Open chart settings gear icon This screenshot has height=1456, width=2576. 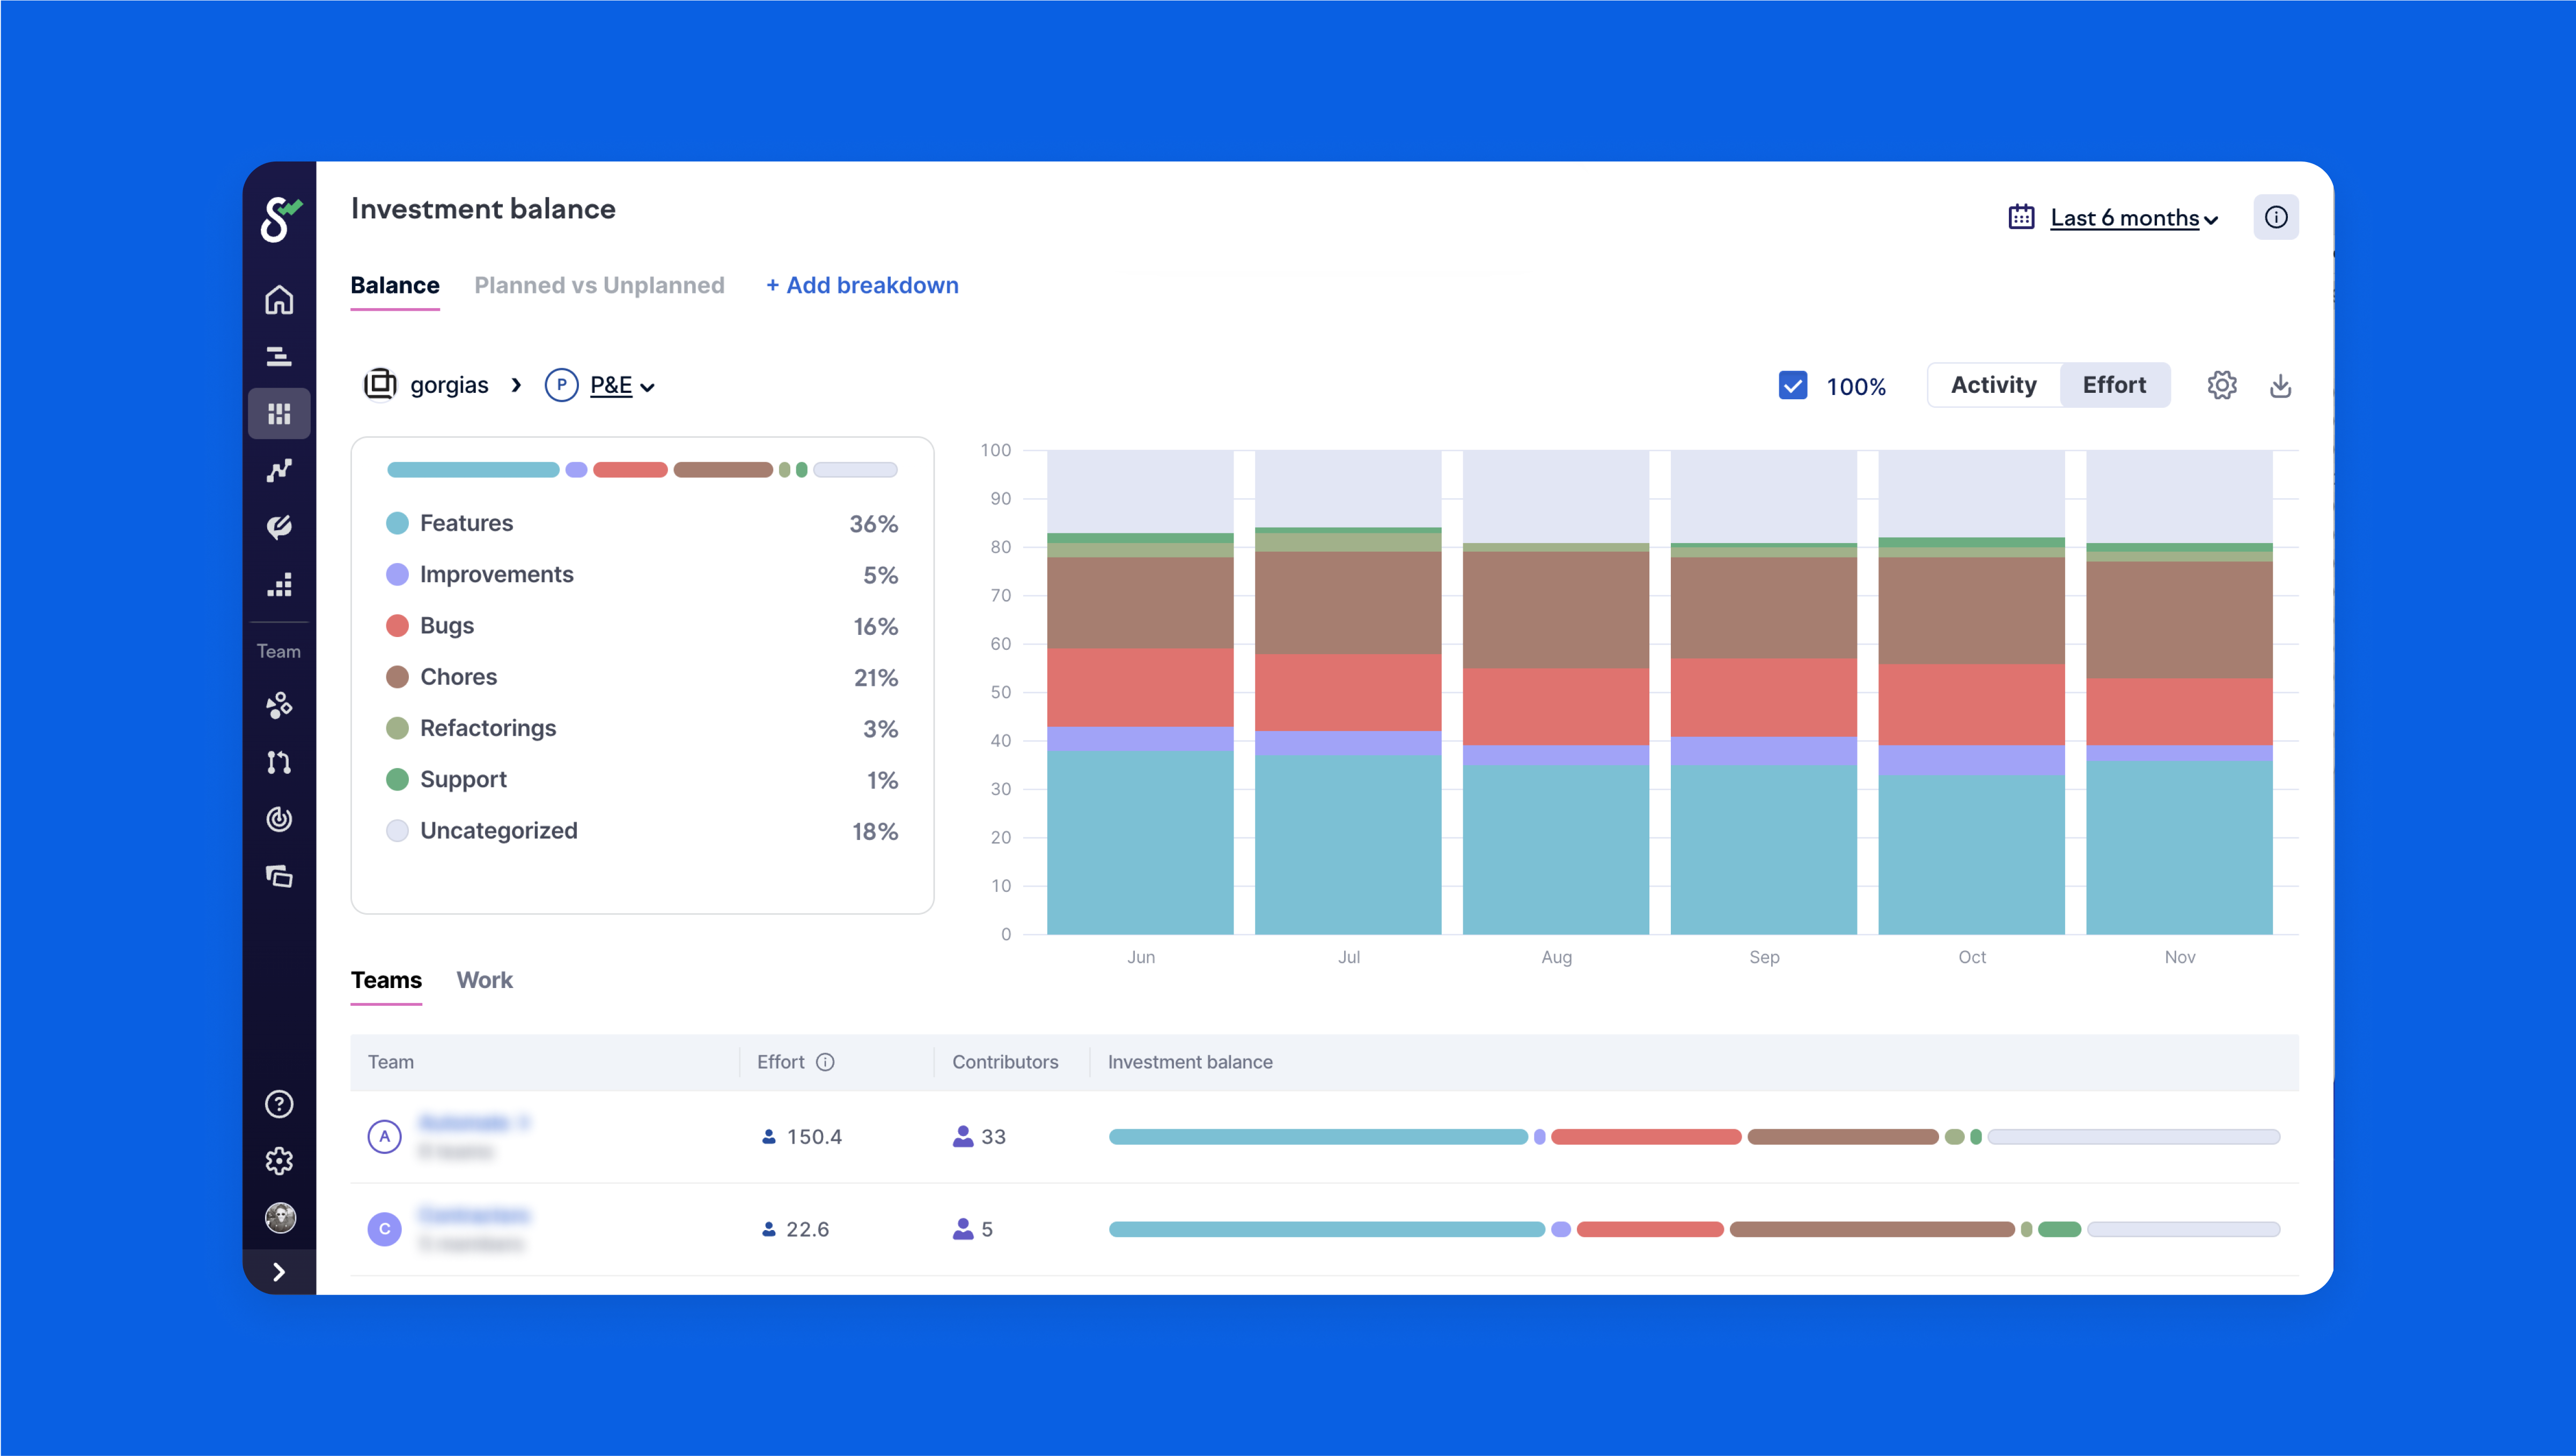(x=2221, y=386)
